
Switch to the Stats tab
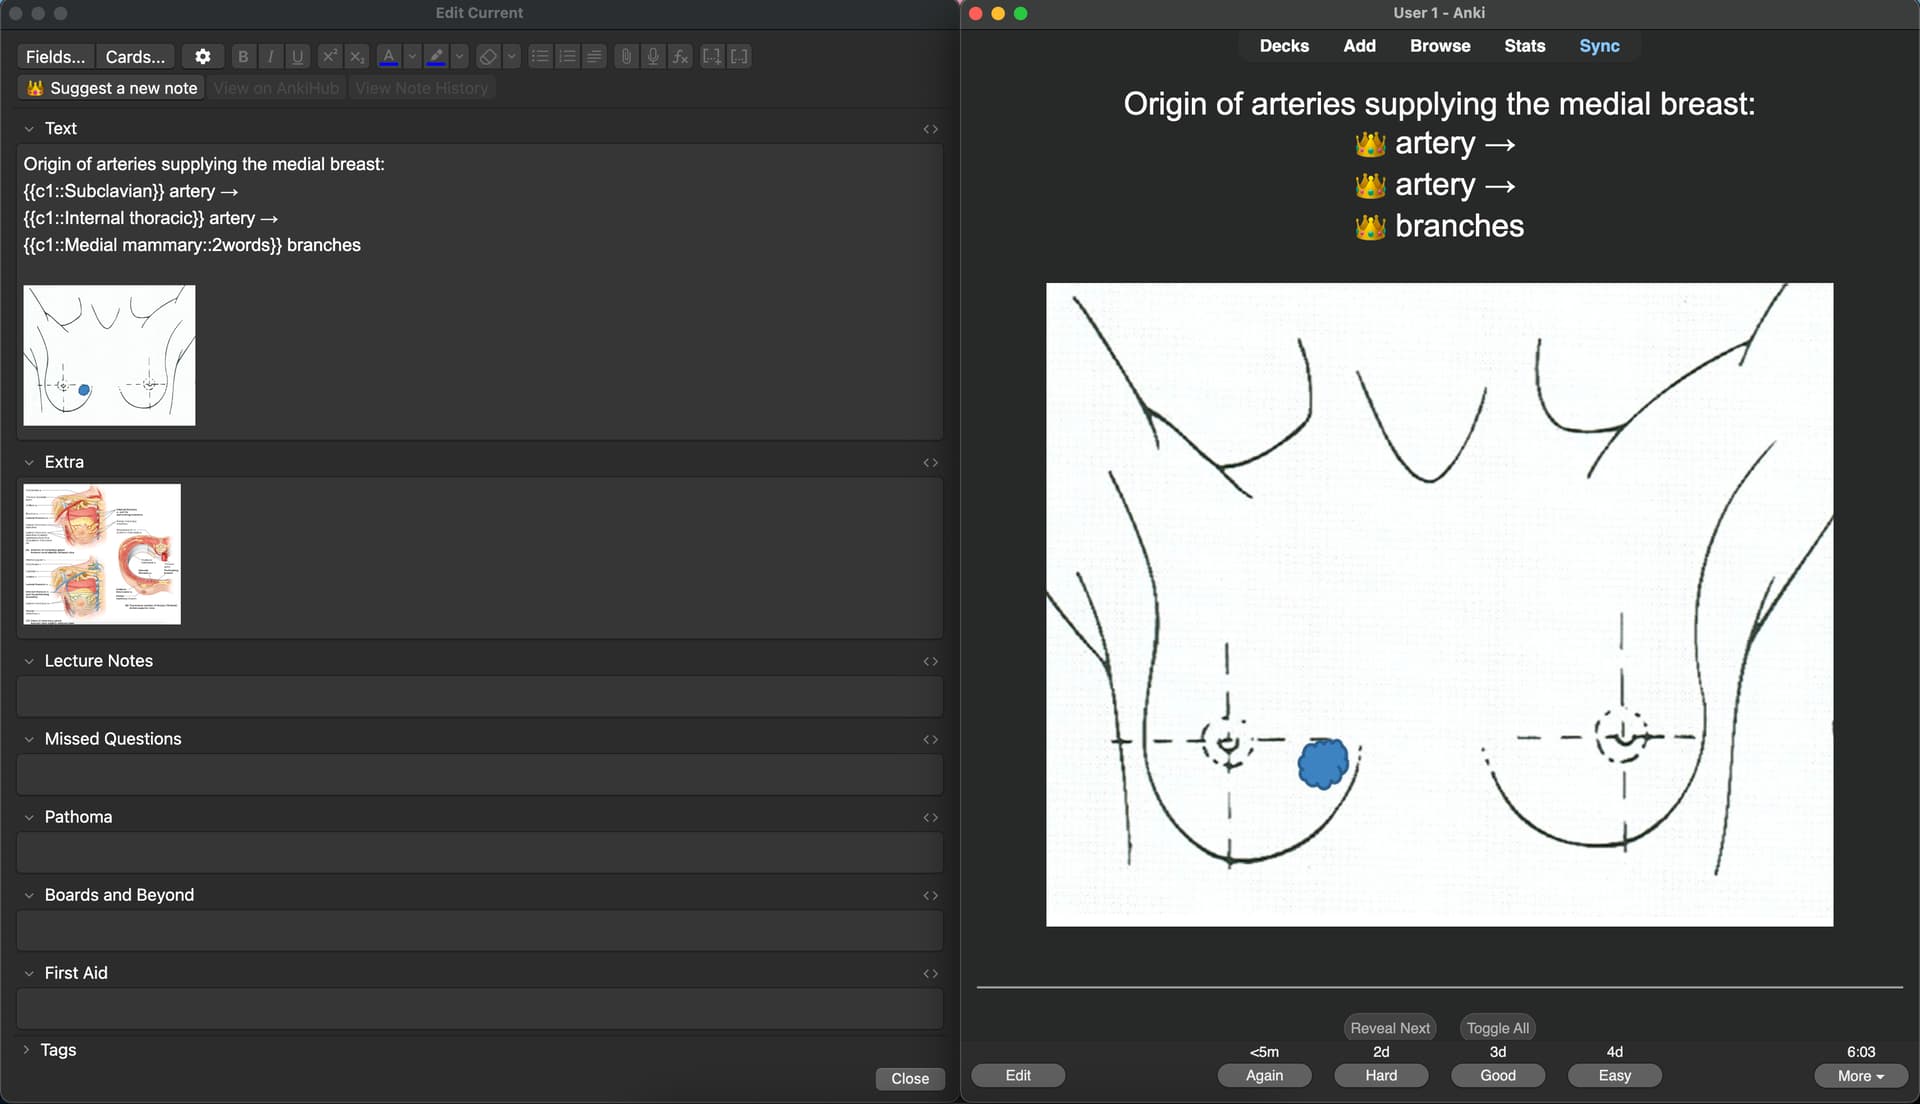1524,46
